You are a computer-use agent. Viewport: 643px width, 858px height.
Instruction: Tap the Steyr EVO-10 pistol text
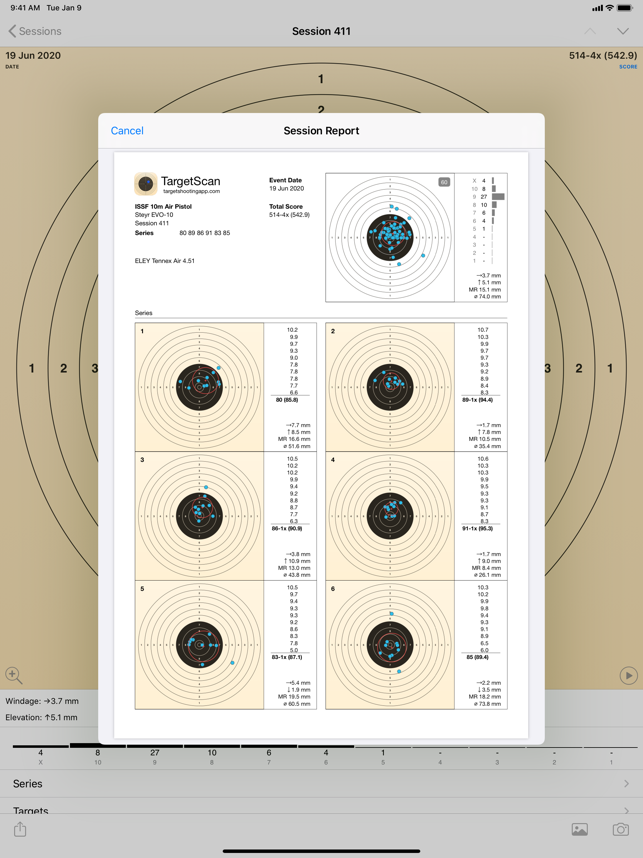[x=154, y=215]
